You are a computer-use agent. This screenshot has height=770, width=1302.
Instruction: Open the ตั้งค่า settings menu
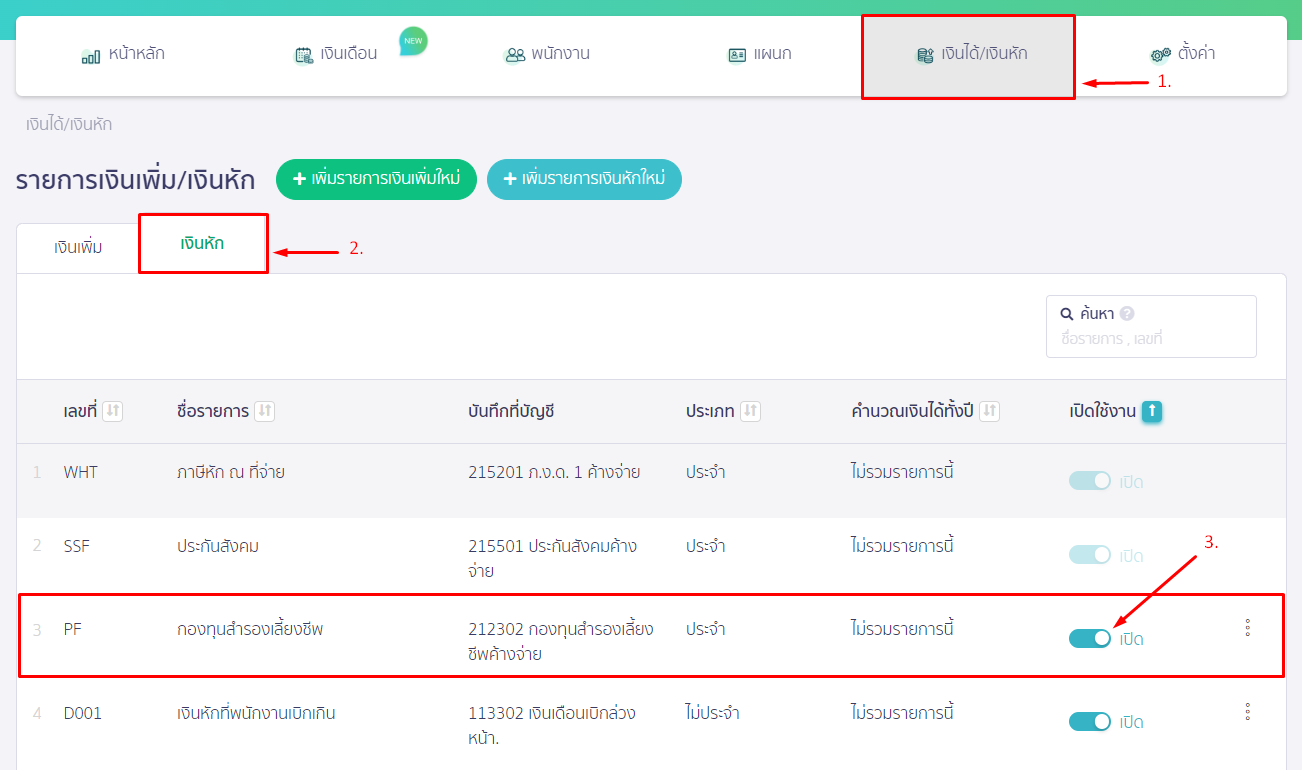point(1183,54)
